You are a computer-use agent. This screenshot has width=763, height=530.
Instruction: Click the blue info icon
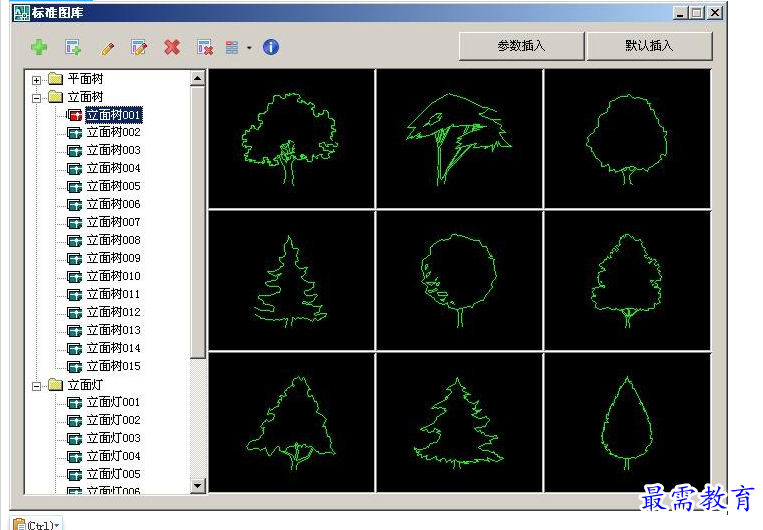tap(271, 47)
